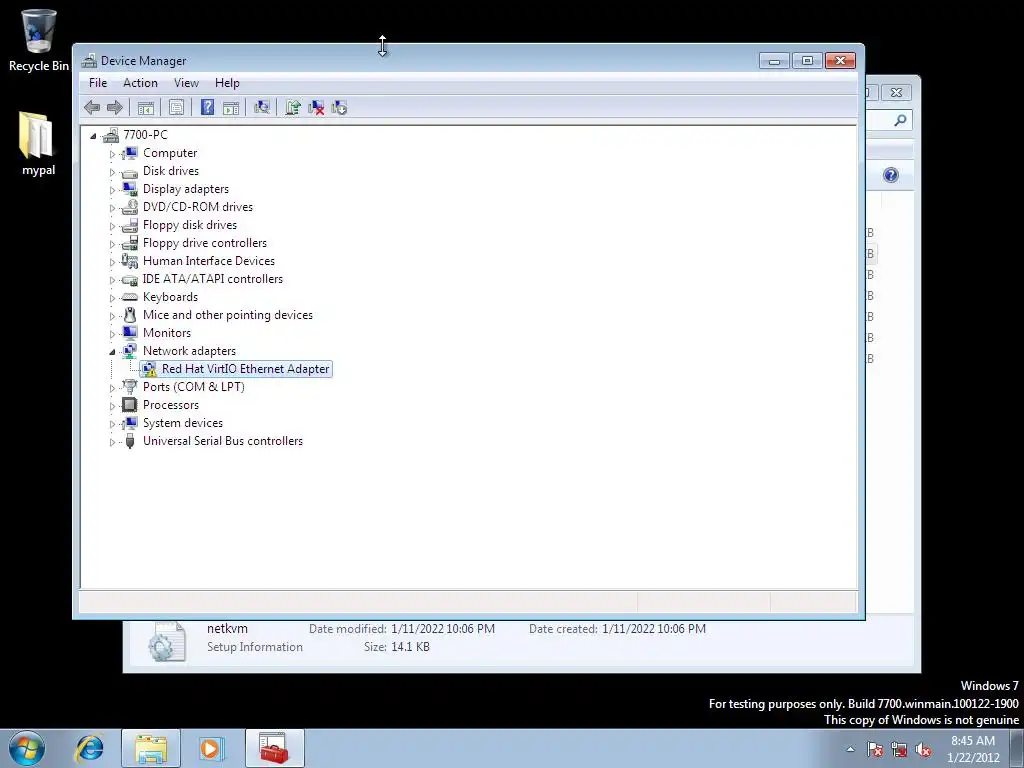1024x768 pixels.
Task: Click the muted volume tray icon
Action: 923,749
